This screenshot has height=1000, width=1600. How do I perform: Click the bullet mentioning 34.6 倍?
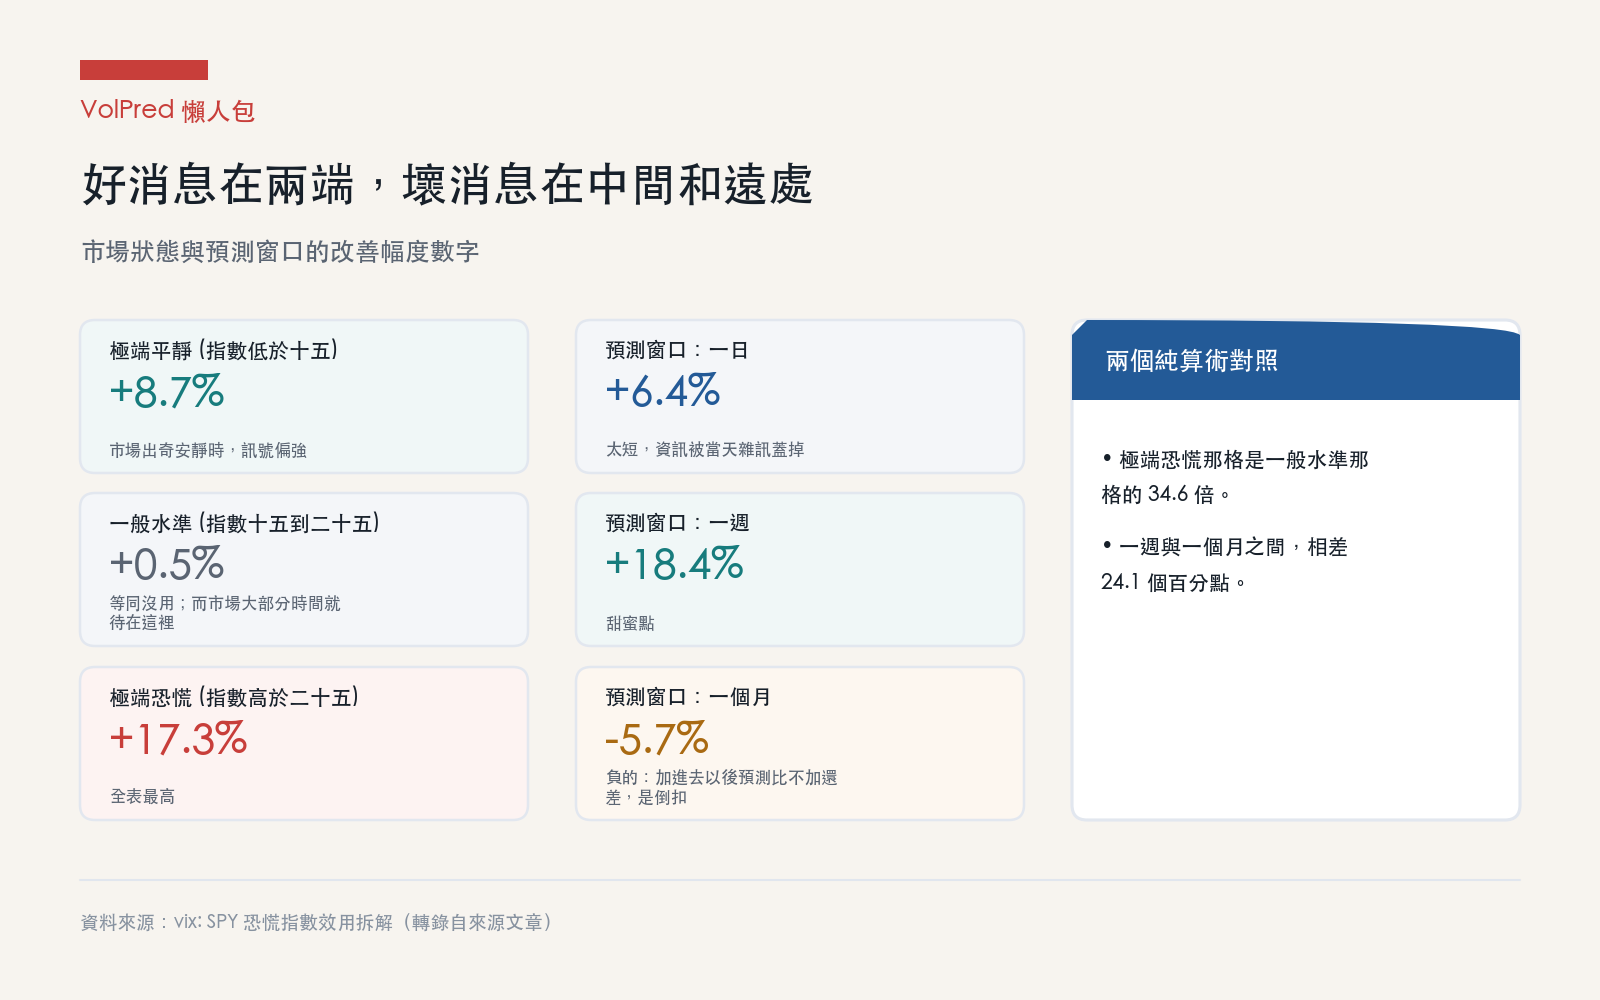tap(1235, 477)
